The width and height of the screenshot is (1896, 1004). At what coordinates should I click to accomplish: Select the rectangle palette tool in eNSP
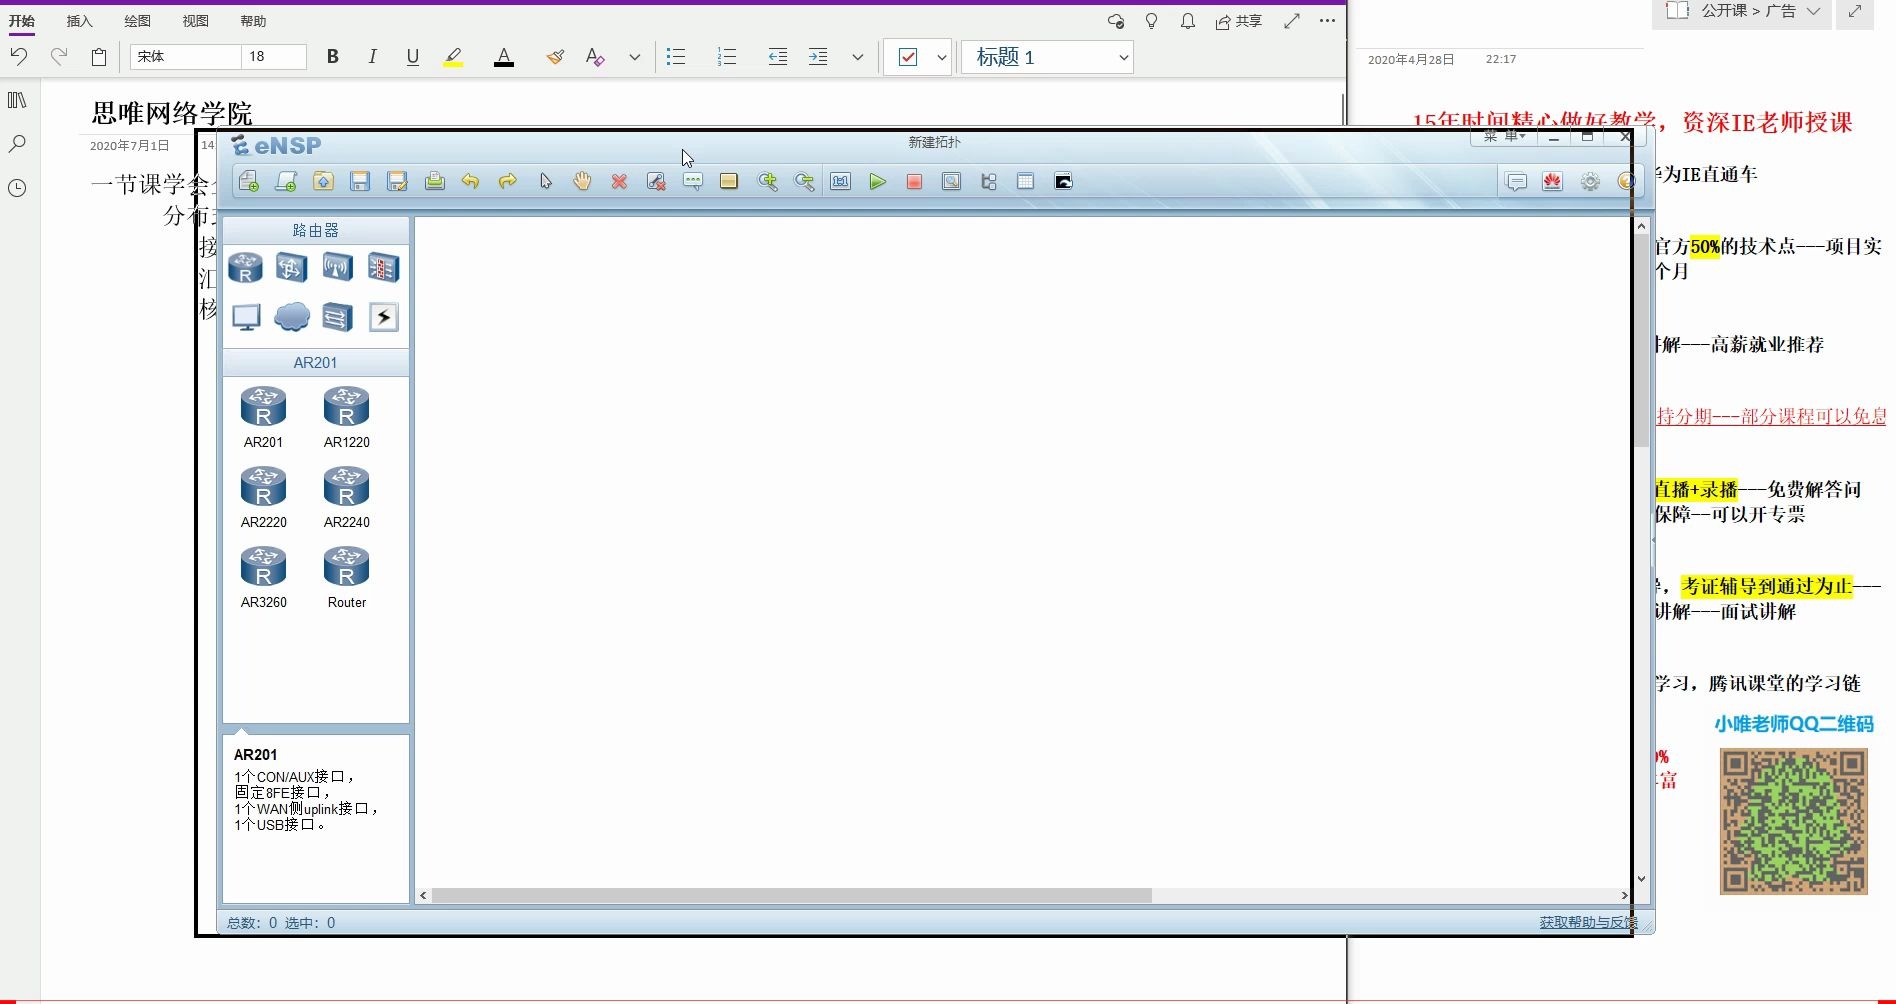pos(729,181)
